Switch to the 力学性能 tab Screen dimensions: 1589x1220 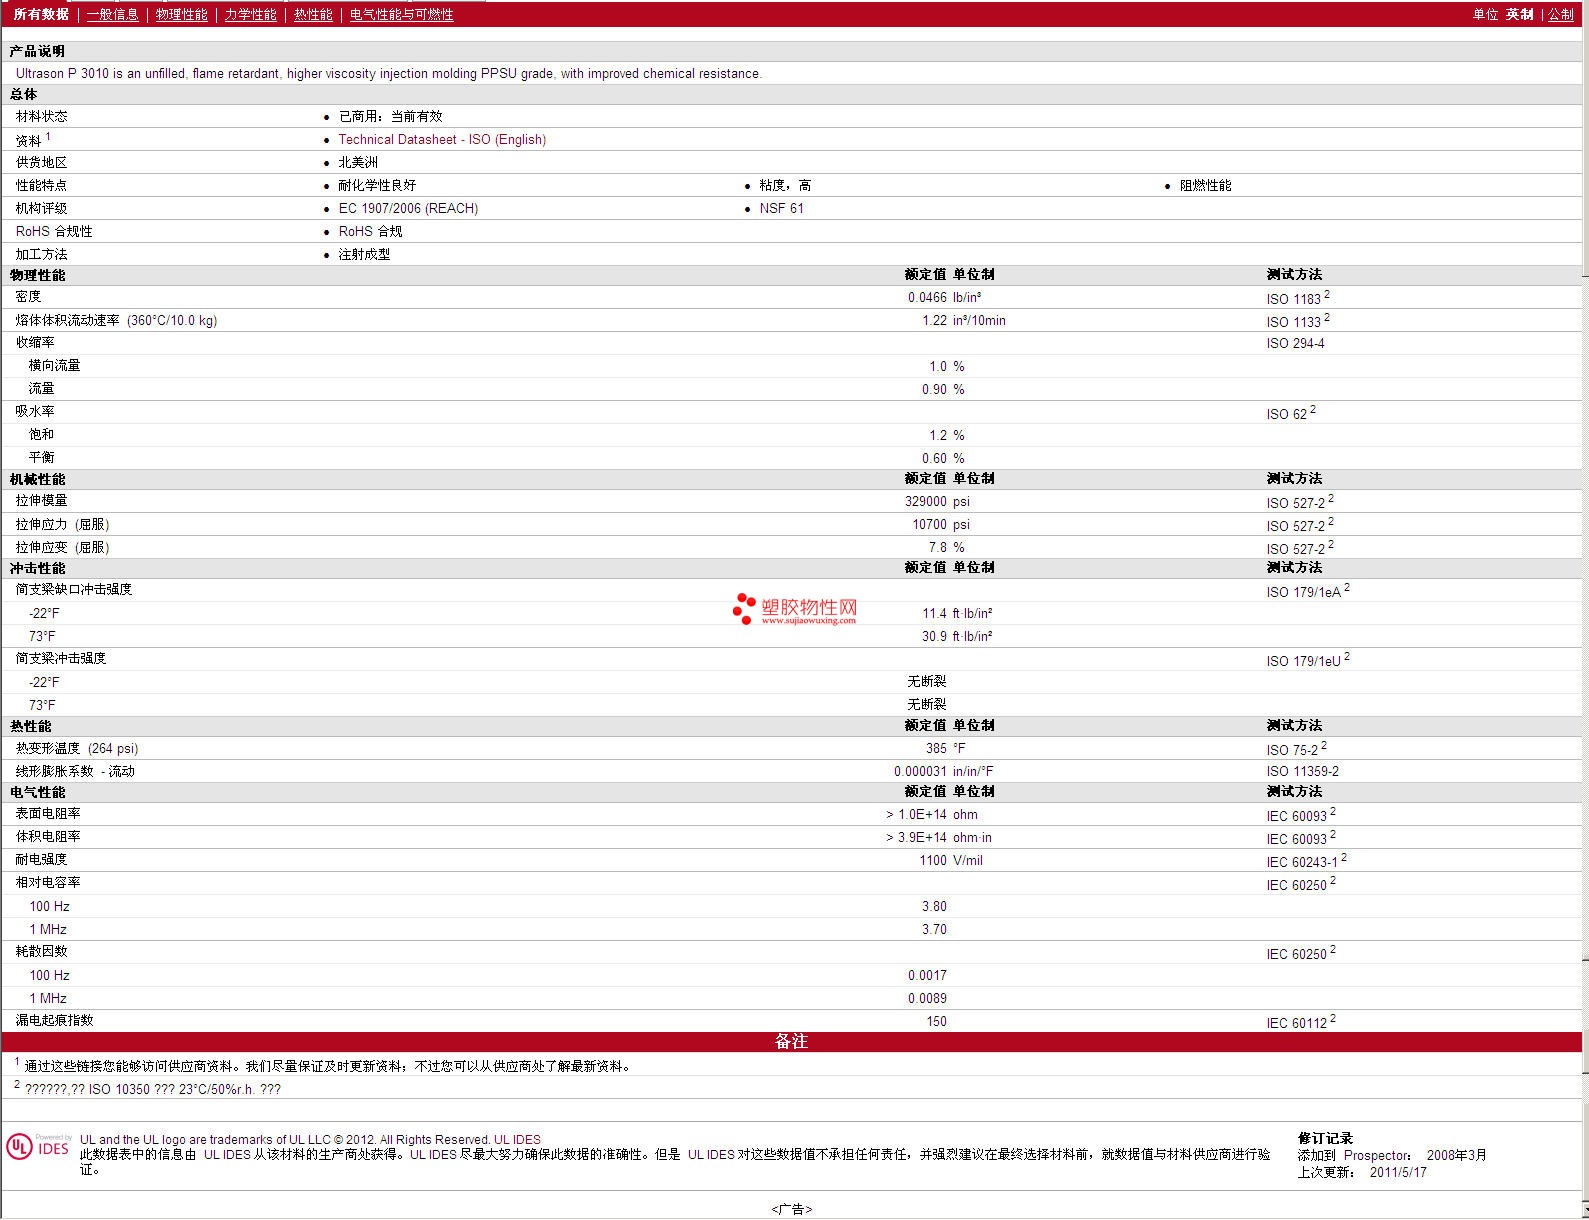(x=251, y=14)
